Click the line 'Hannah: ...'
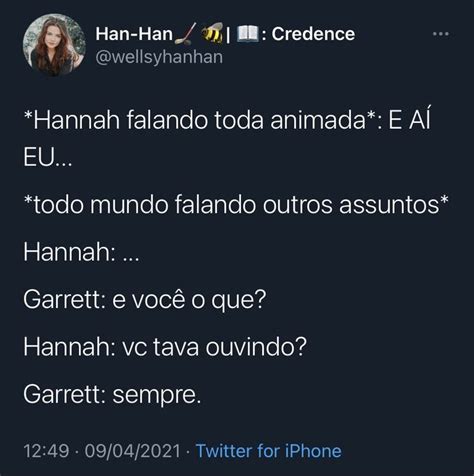 81,252
